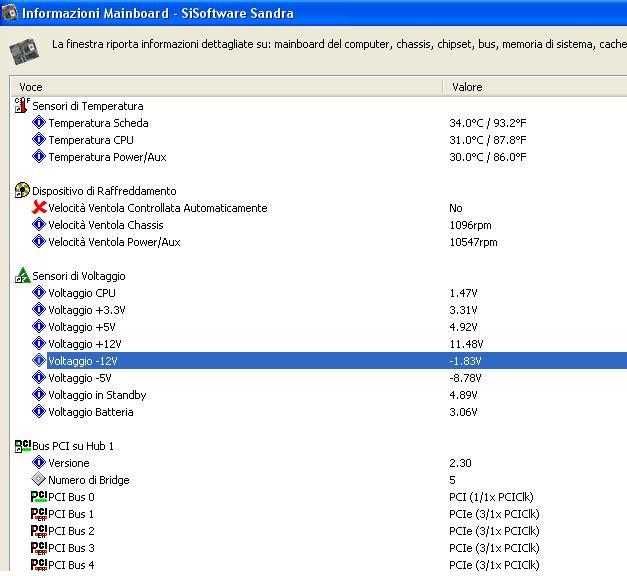The height and width of the screenshot is (576, 627).
Task: Click the 10547rpm fan speed value
Action: (x=473, y=242)
